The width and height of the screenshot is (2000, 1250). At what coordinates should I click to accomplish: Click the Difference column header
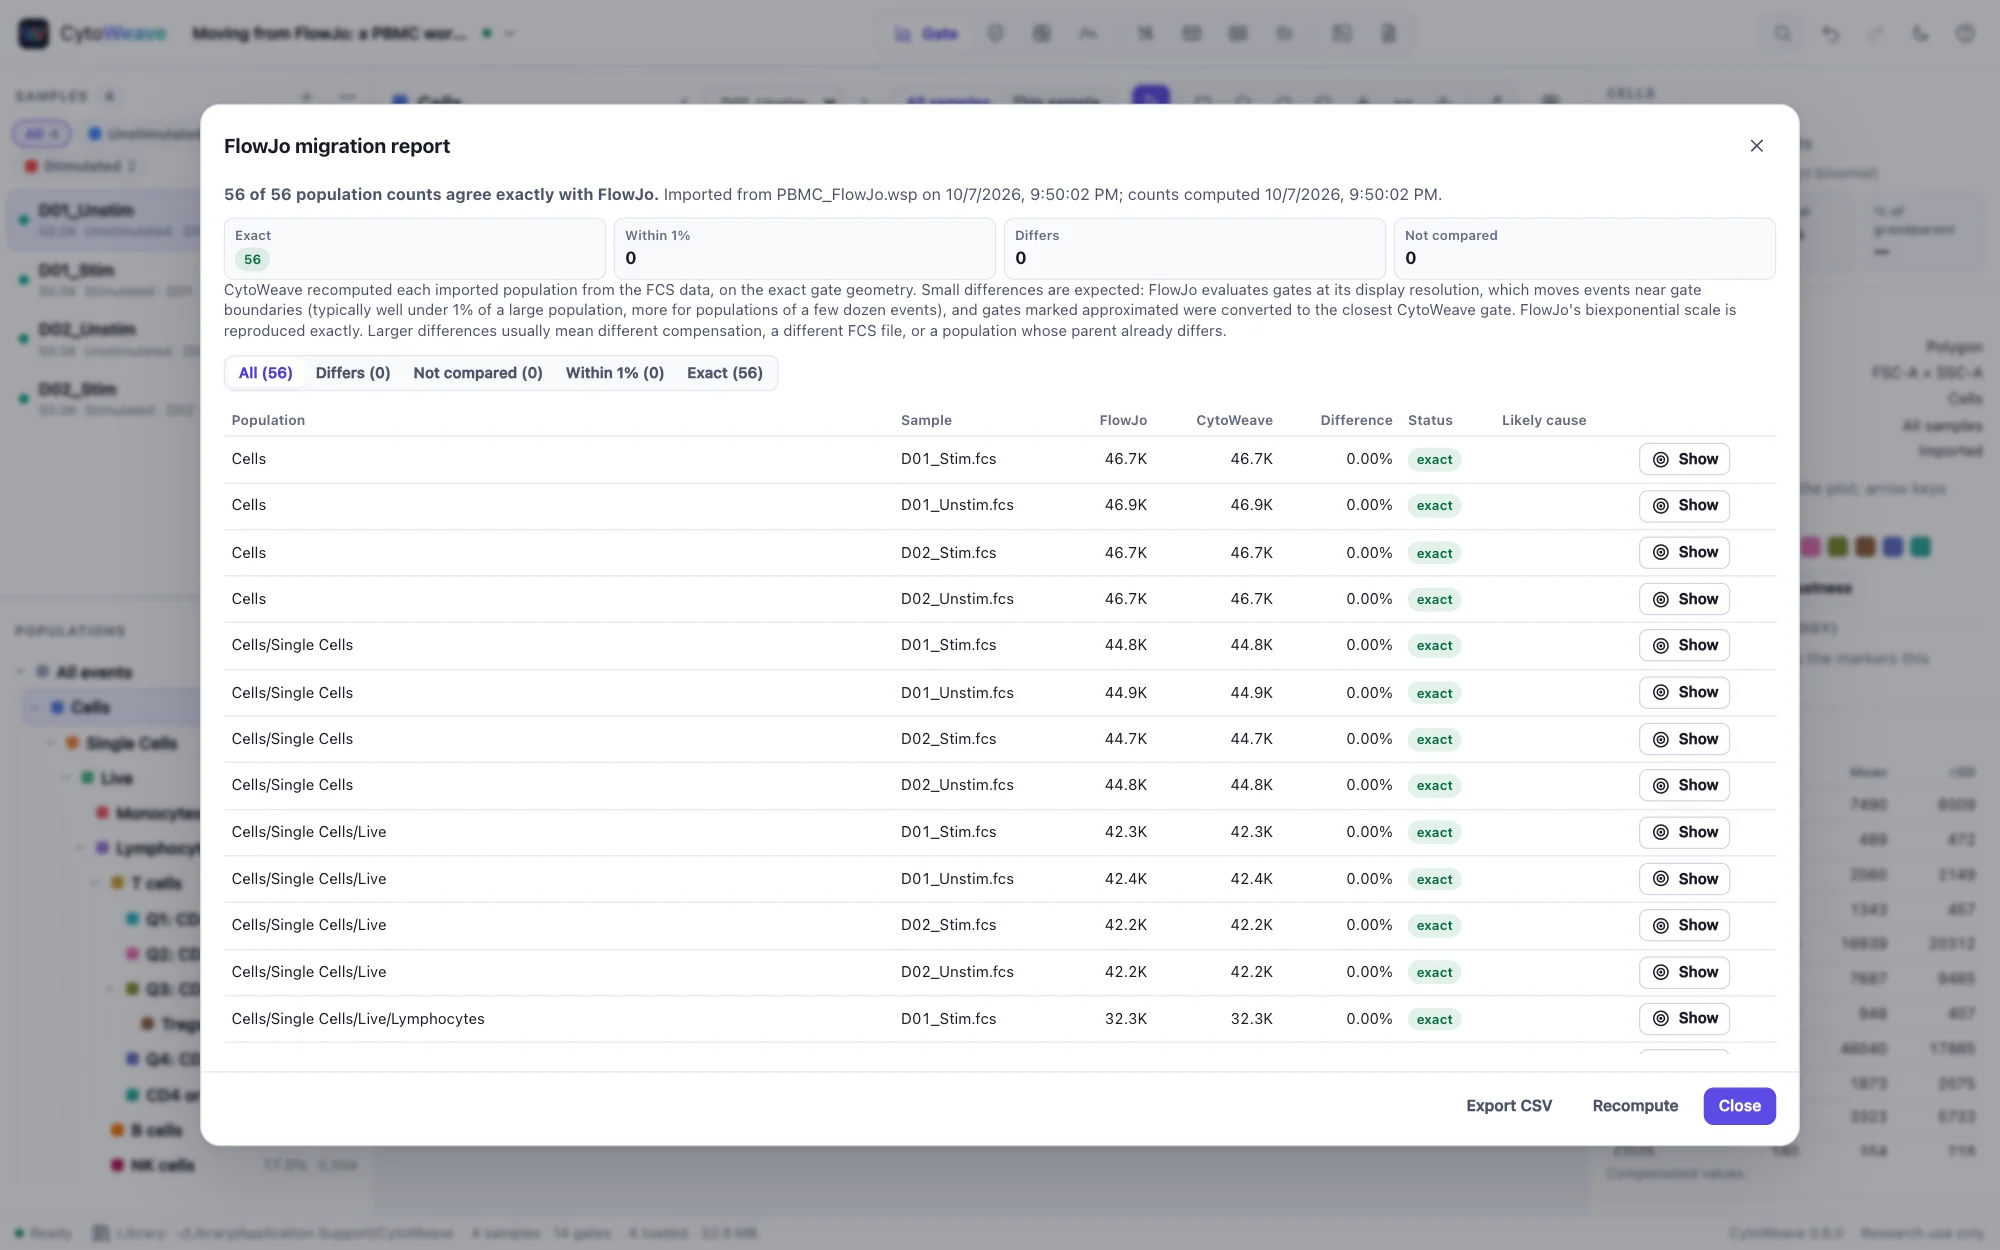pyautogui.click(x=1356, y=420)
